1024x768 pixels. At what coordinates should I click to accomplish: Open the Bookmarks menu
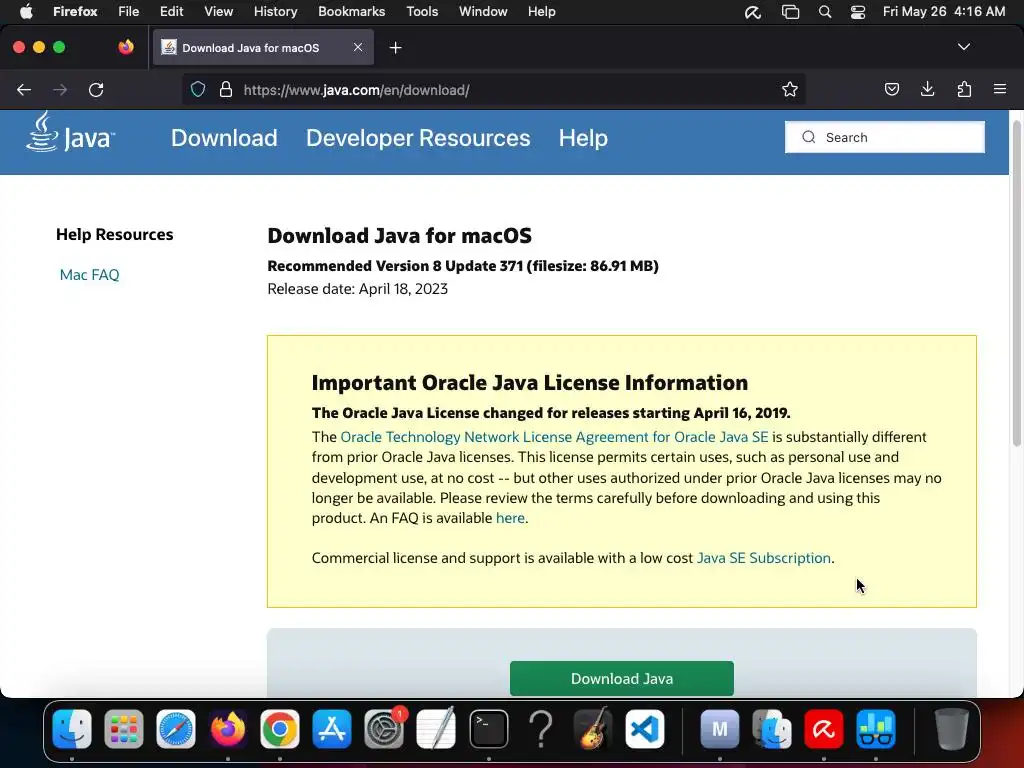click(x=351, y=12)
